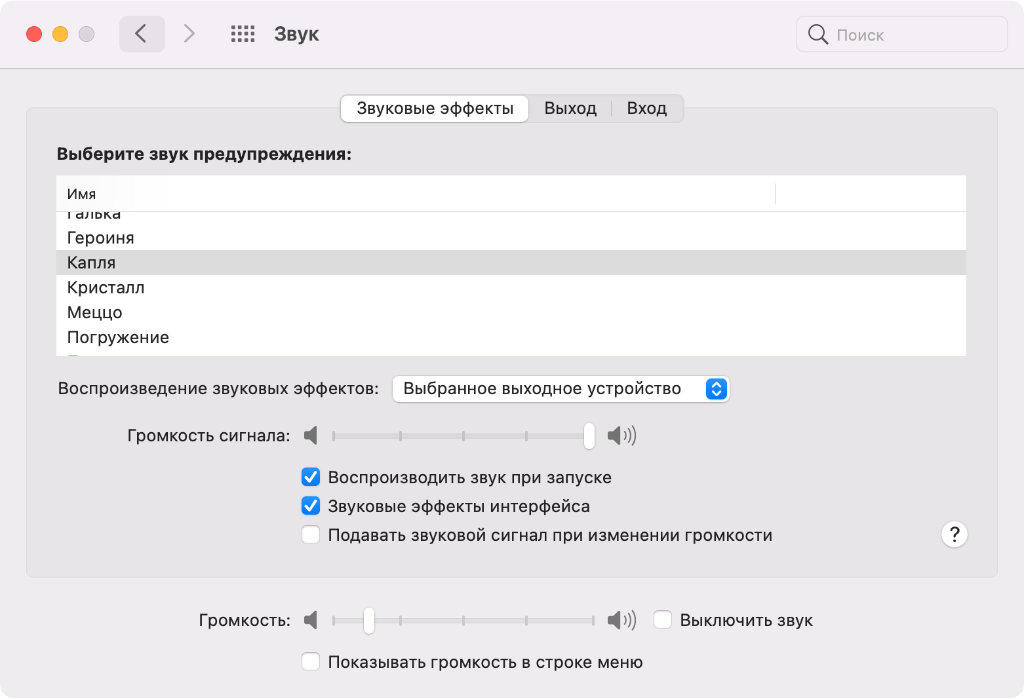Click the loud speaker icon beside Громкость сигнала
Screen dimensions: 1024x698
621,436
